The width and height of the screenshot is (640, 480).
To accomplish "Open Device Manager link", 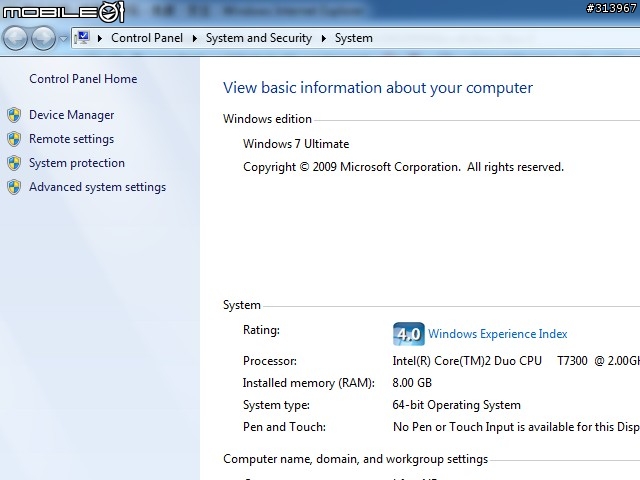I will (x=71, y=115).
